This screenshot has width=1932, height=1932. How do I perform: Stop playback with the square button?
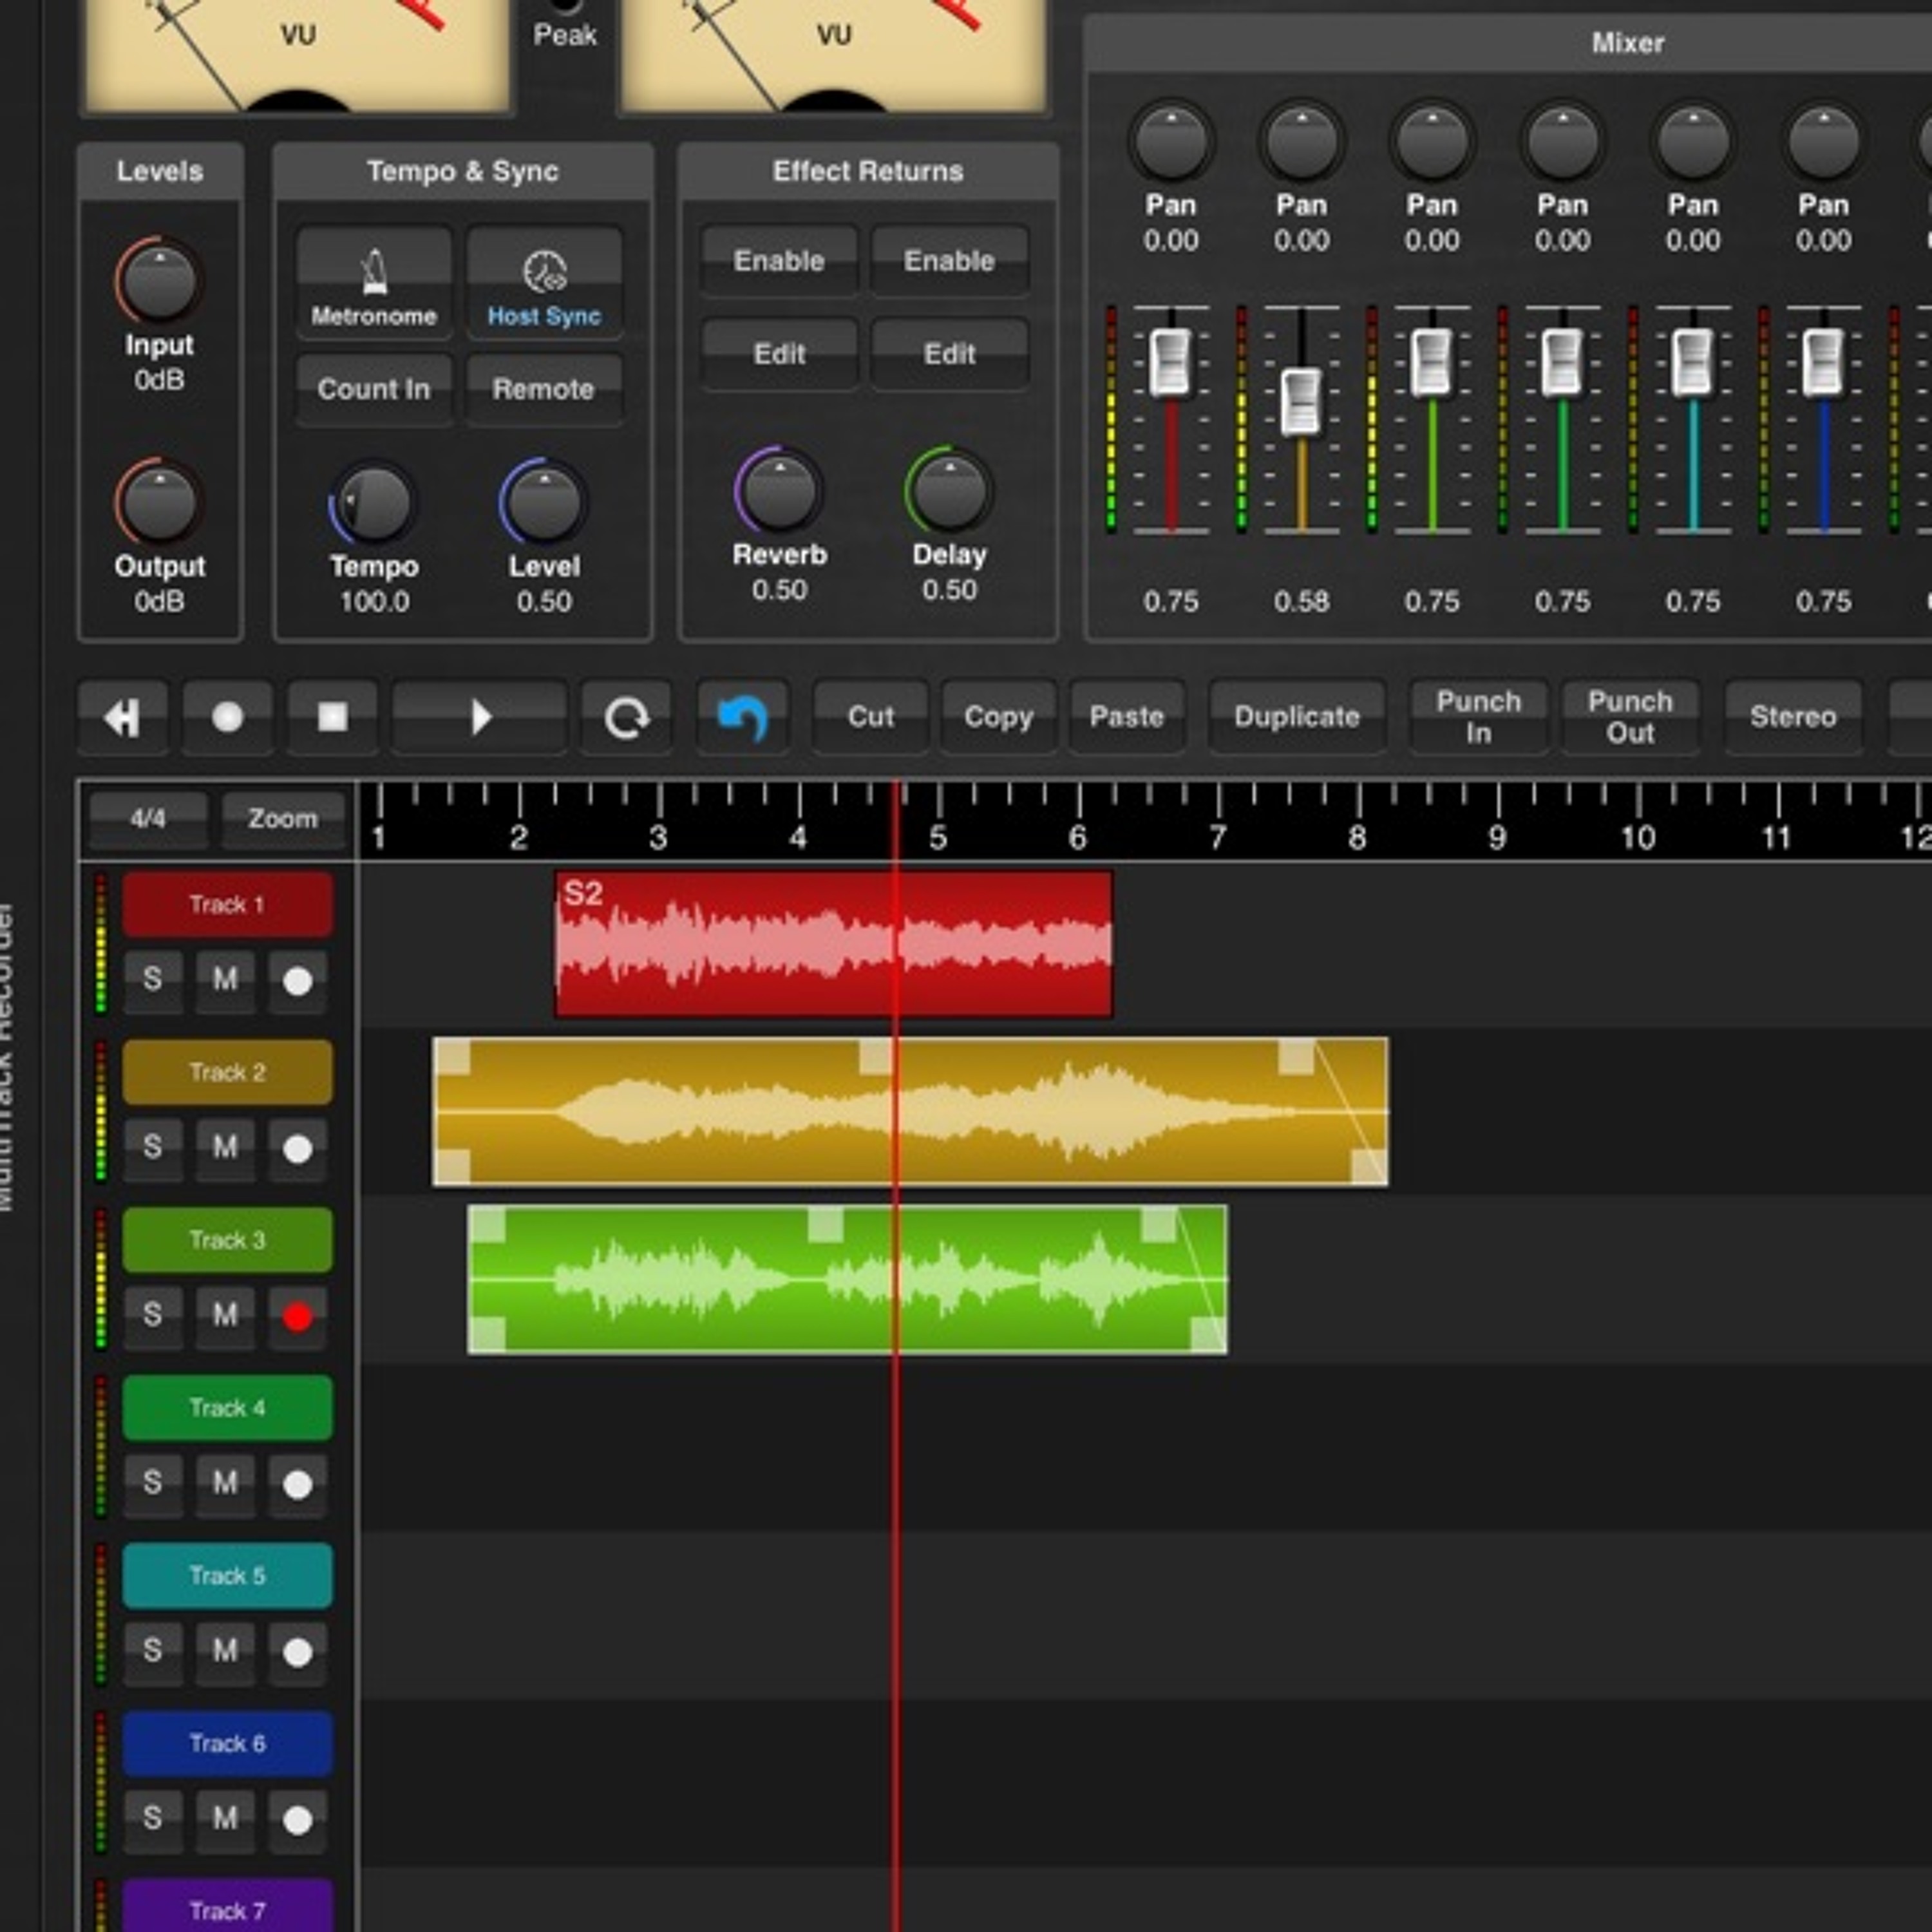pos(332,717)
